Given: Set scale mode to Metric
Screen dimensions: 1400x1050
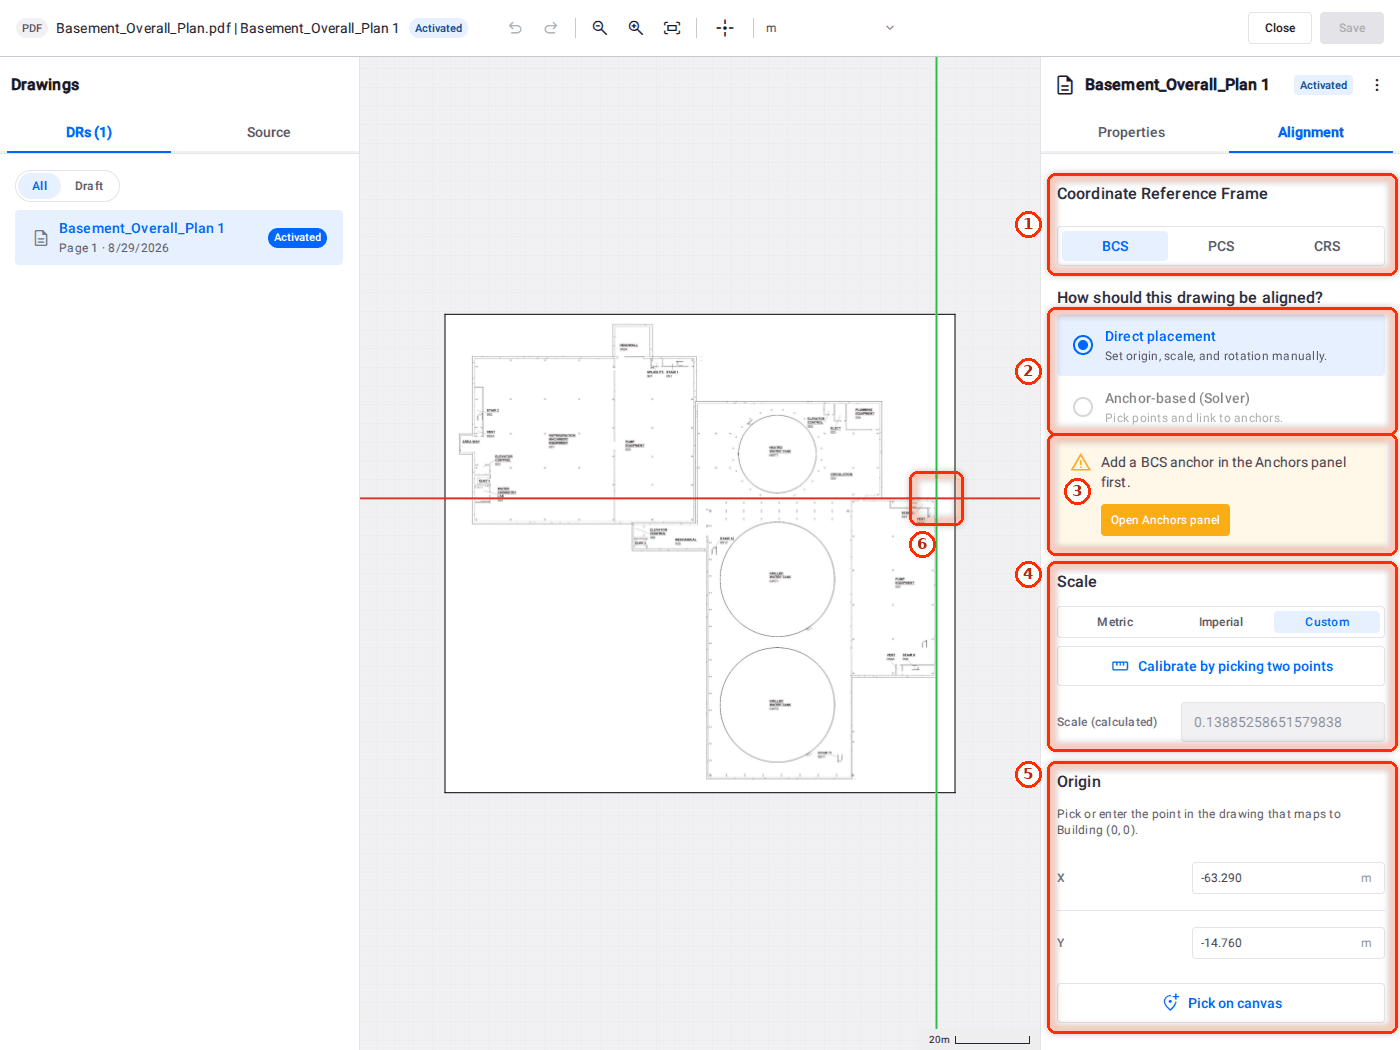Looking at the screenshot, I should click(x=1115, y=622).
